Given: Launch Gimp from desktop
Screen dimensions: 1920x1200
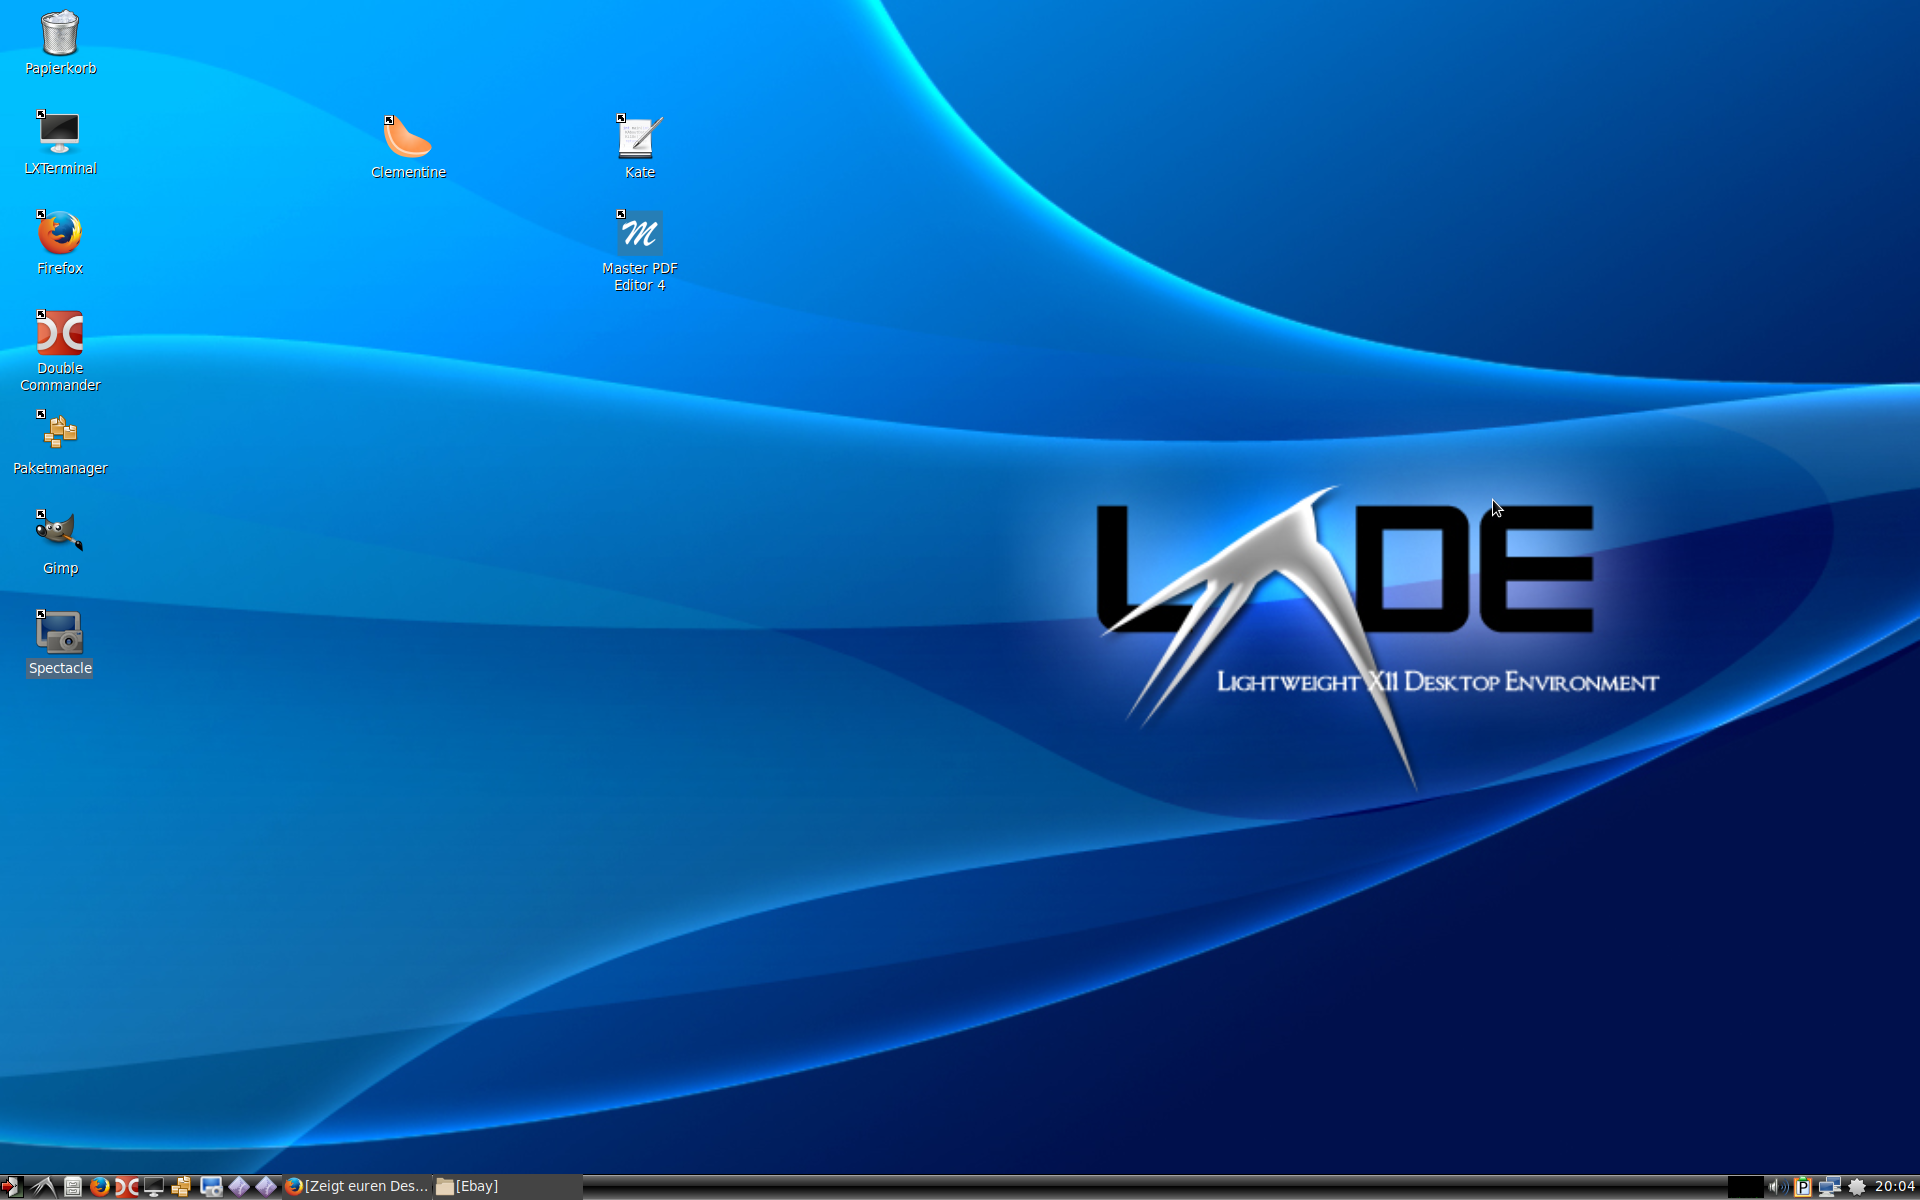Looking at the screenshot, I should pyautogui.click(x=60, y=532).
